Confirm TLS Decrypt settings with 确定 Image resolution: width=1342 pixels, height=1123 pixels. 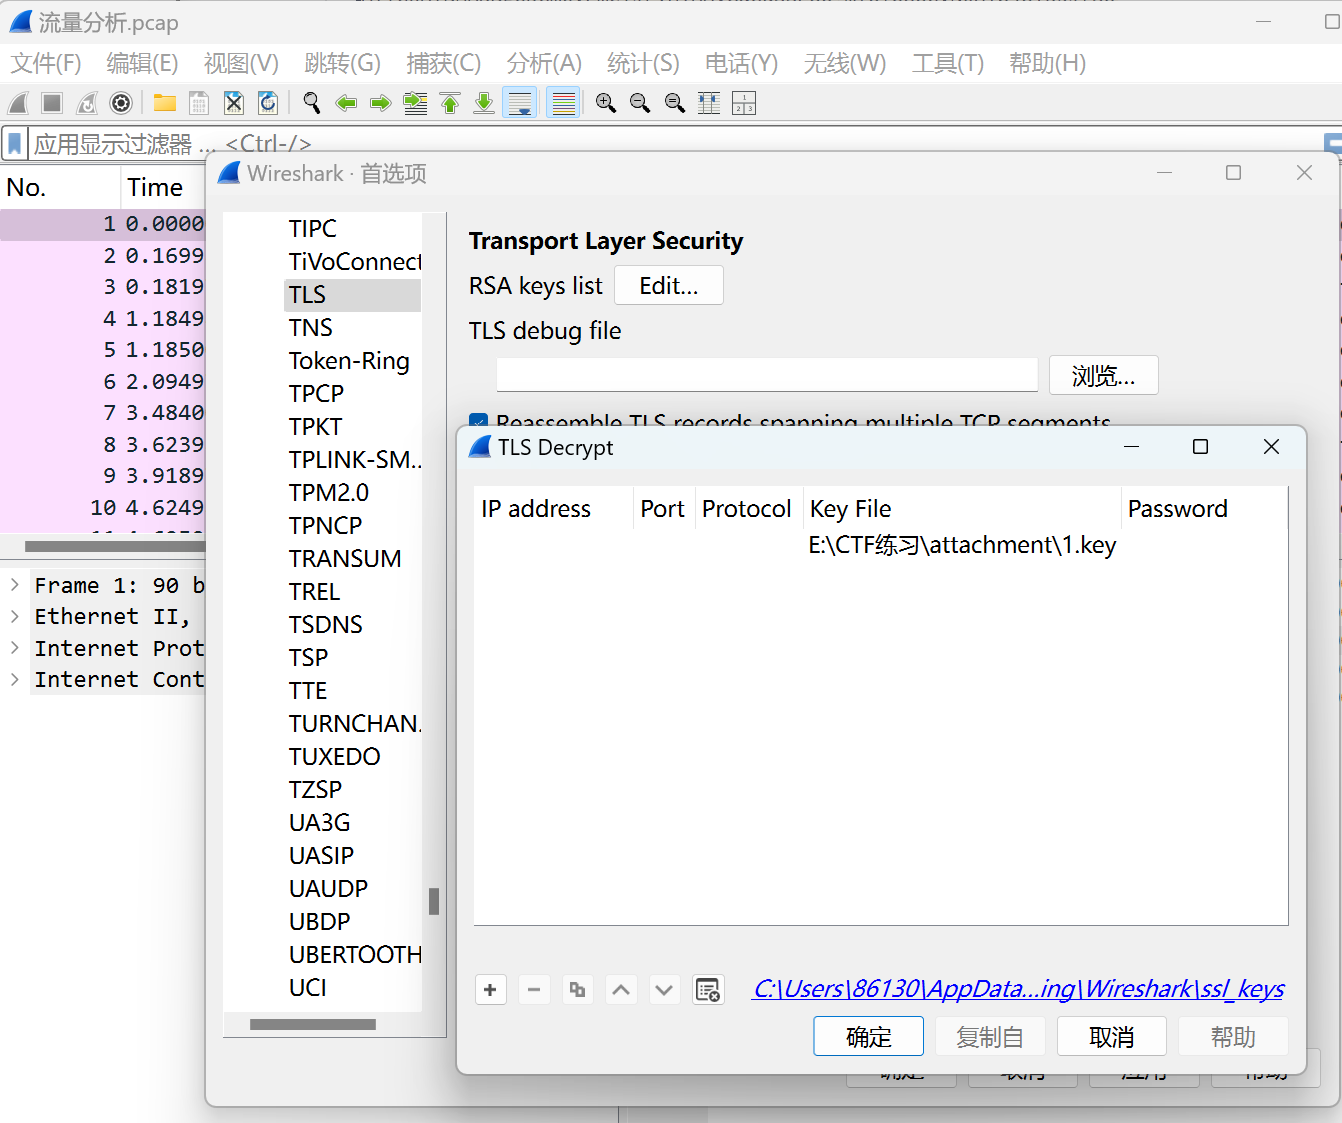(x=868, y=1035)
